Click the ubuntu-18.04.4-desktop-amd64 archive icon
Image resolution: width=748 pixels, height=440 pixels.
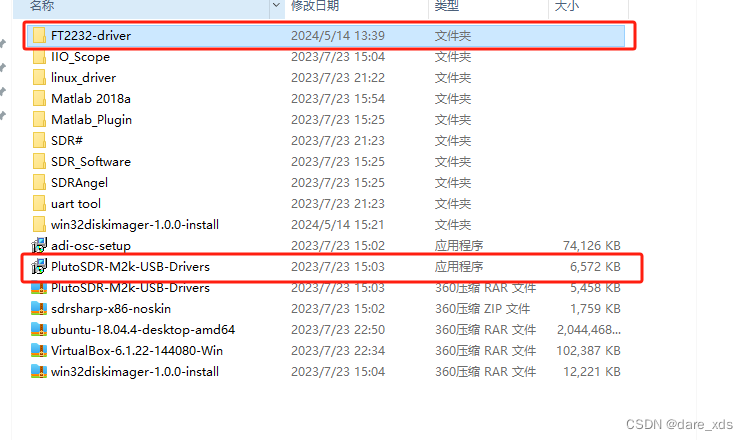click(39, 330)
